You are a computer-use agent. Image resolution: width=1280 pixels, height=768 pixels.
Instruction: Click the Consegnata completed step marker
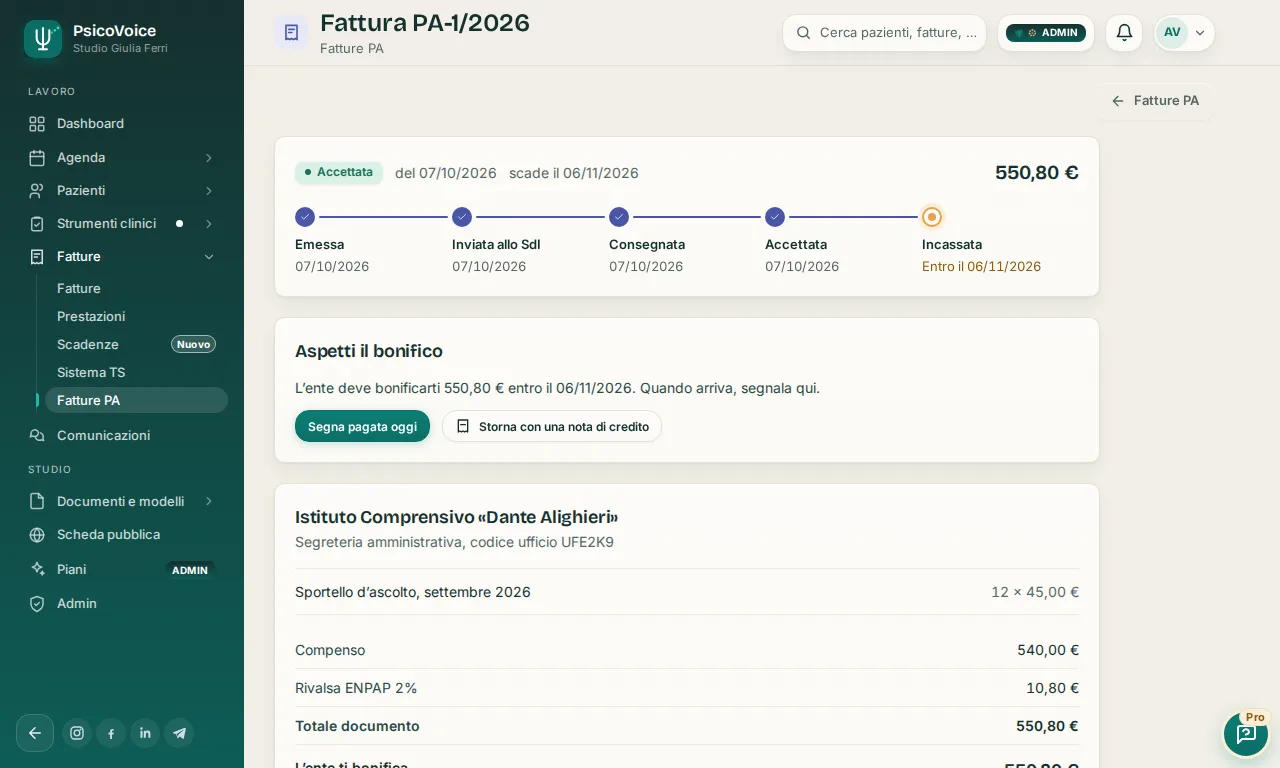point(619,217)
